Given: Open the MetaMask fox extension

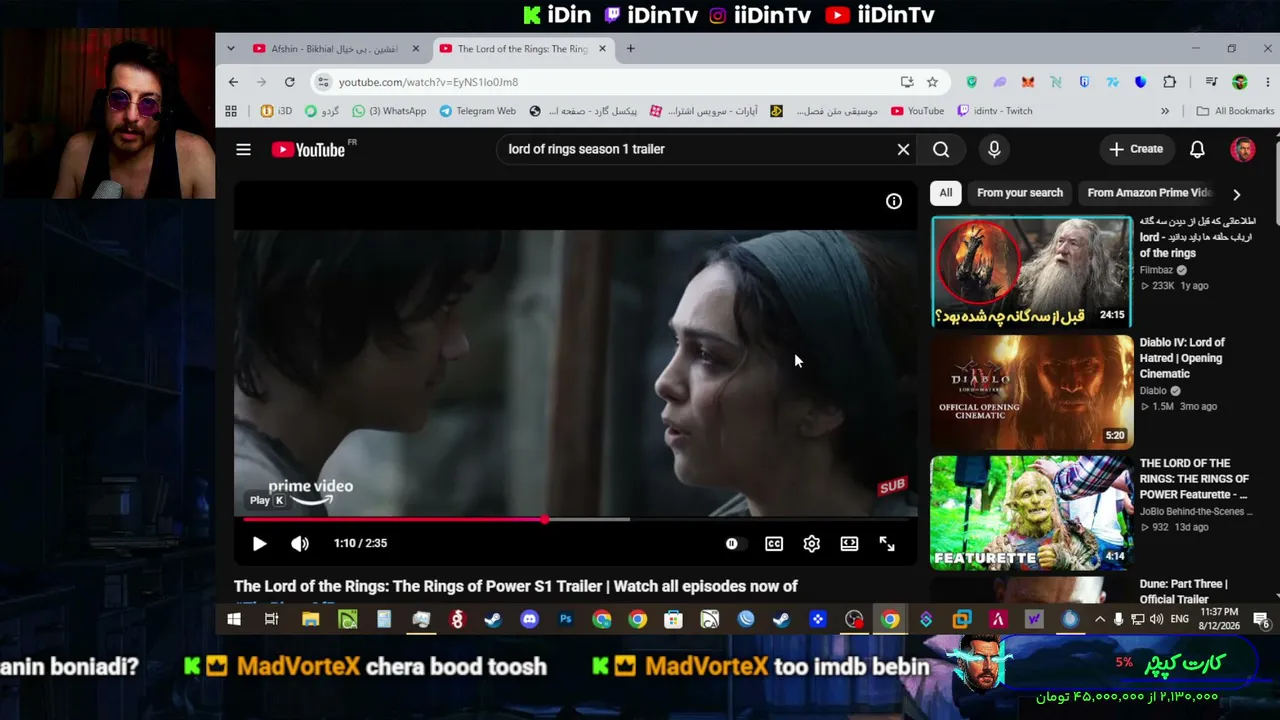Looking at the screenshot, I should (1027, 82).
